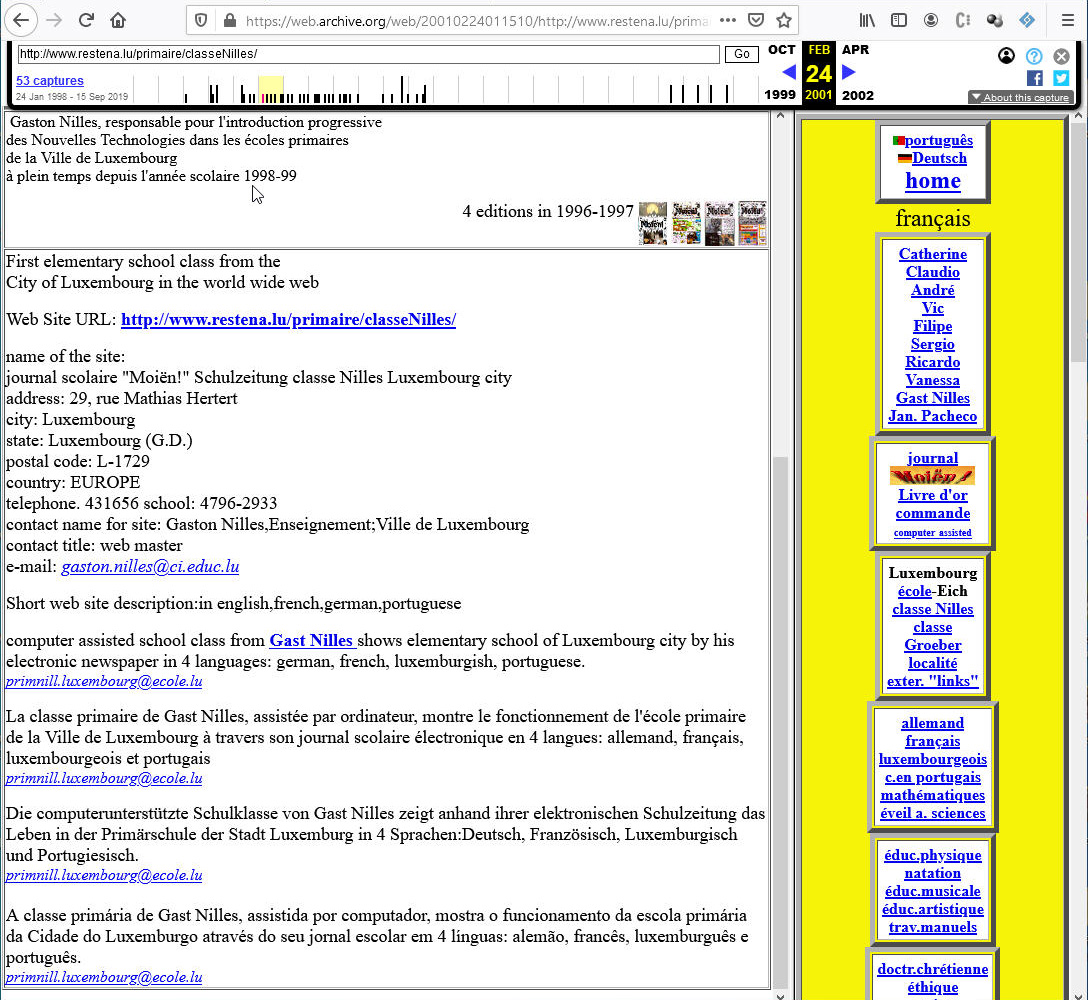Viewport: 1088px width, 1000px height.
Task: Click the sidebar frame scrollbar thumb
Action: point(1078,243)
